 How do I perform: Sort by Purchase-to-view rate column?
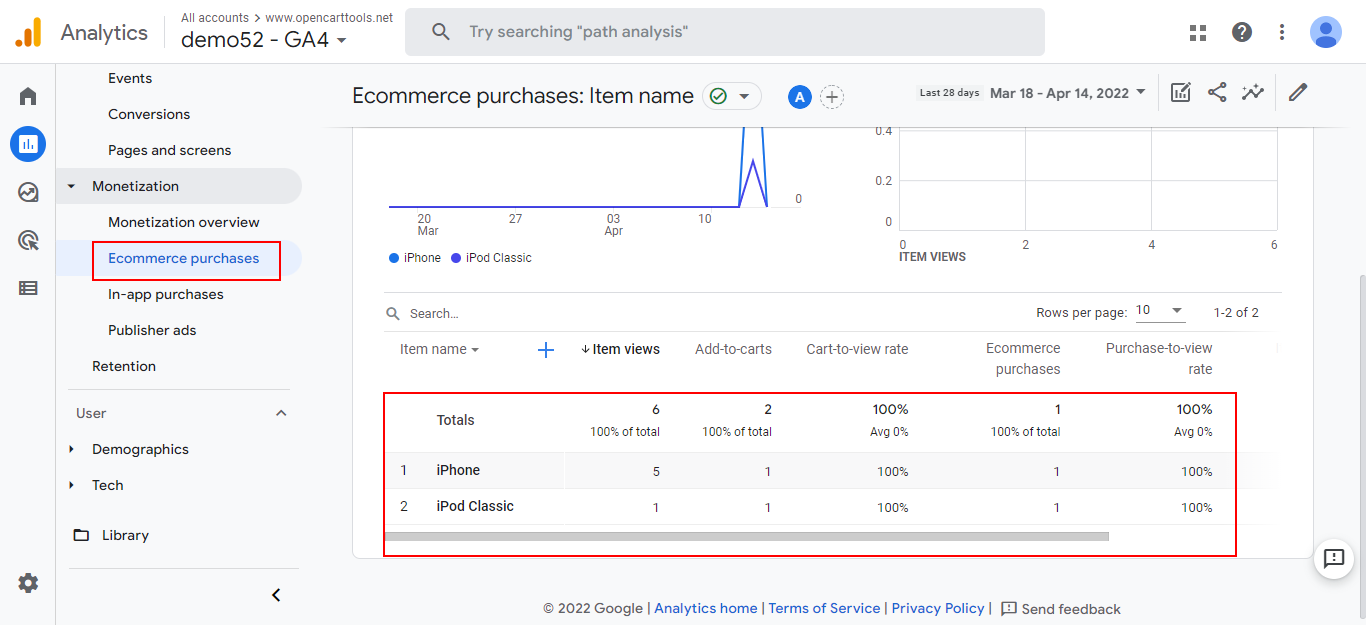(1159, 359)
